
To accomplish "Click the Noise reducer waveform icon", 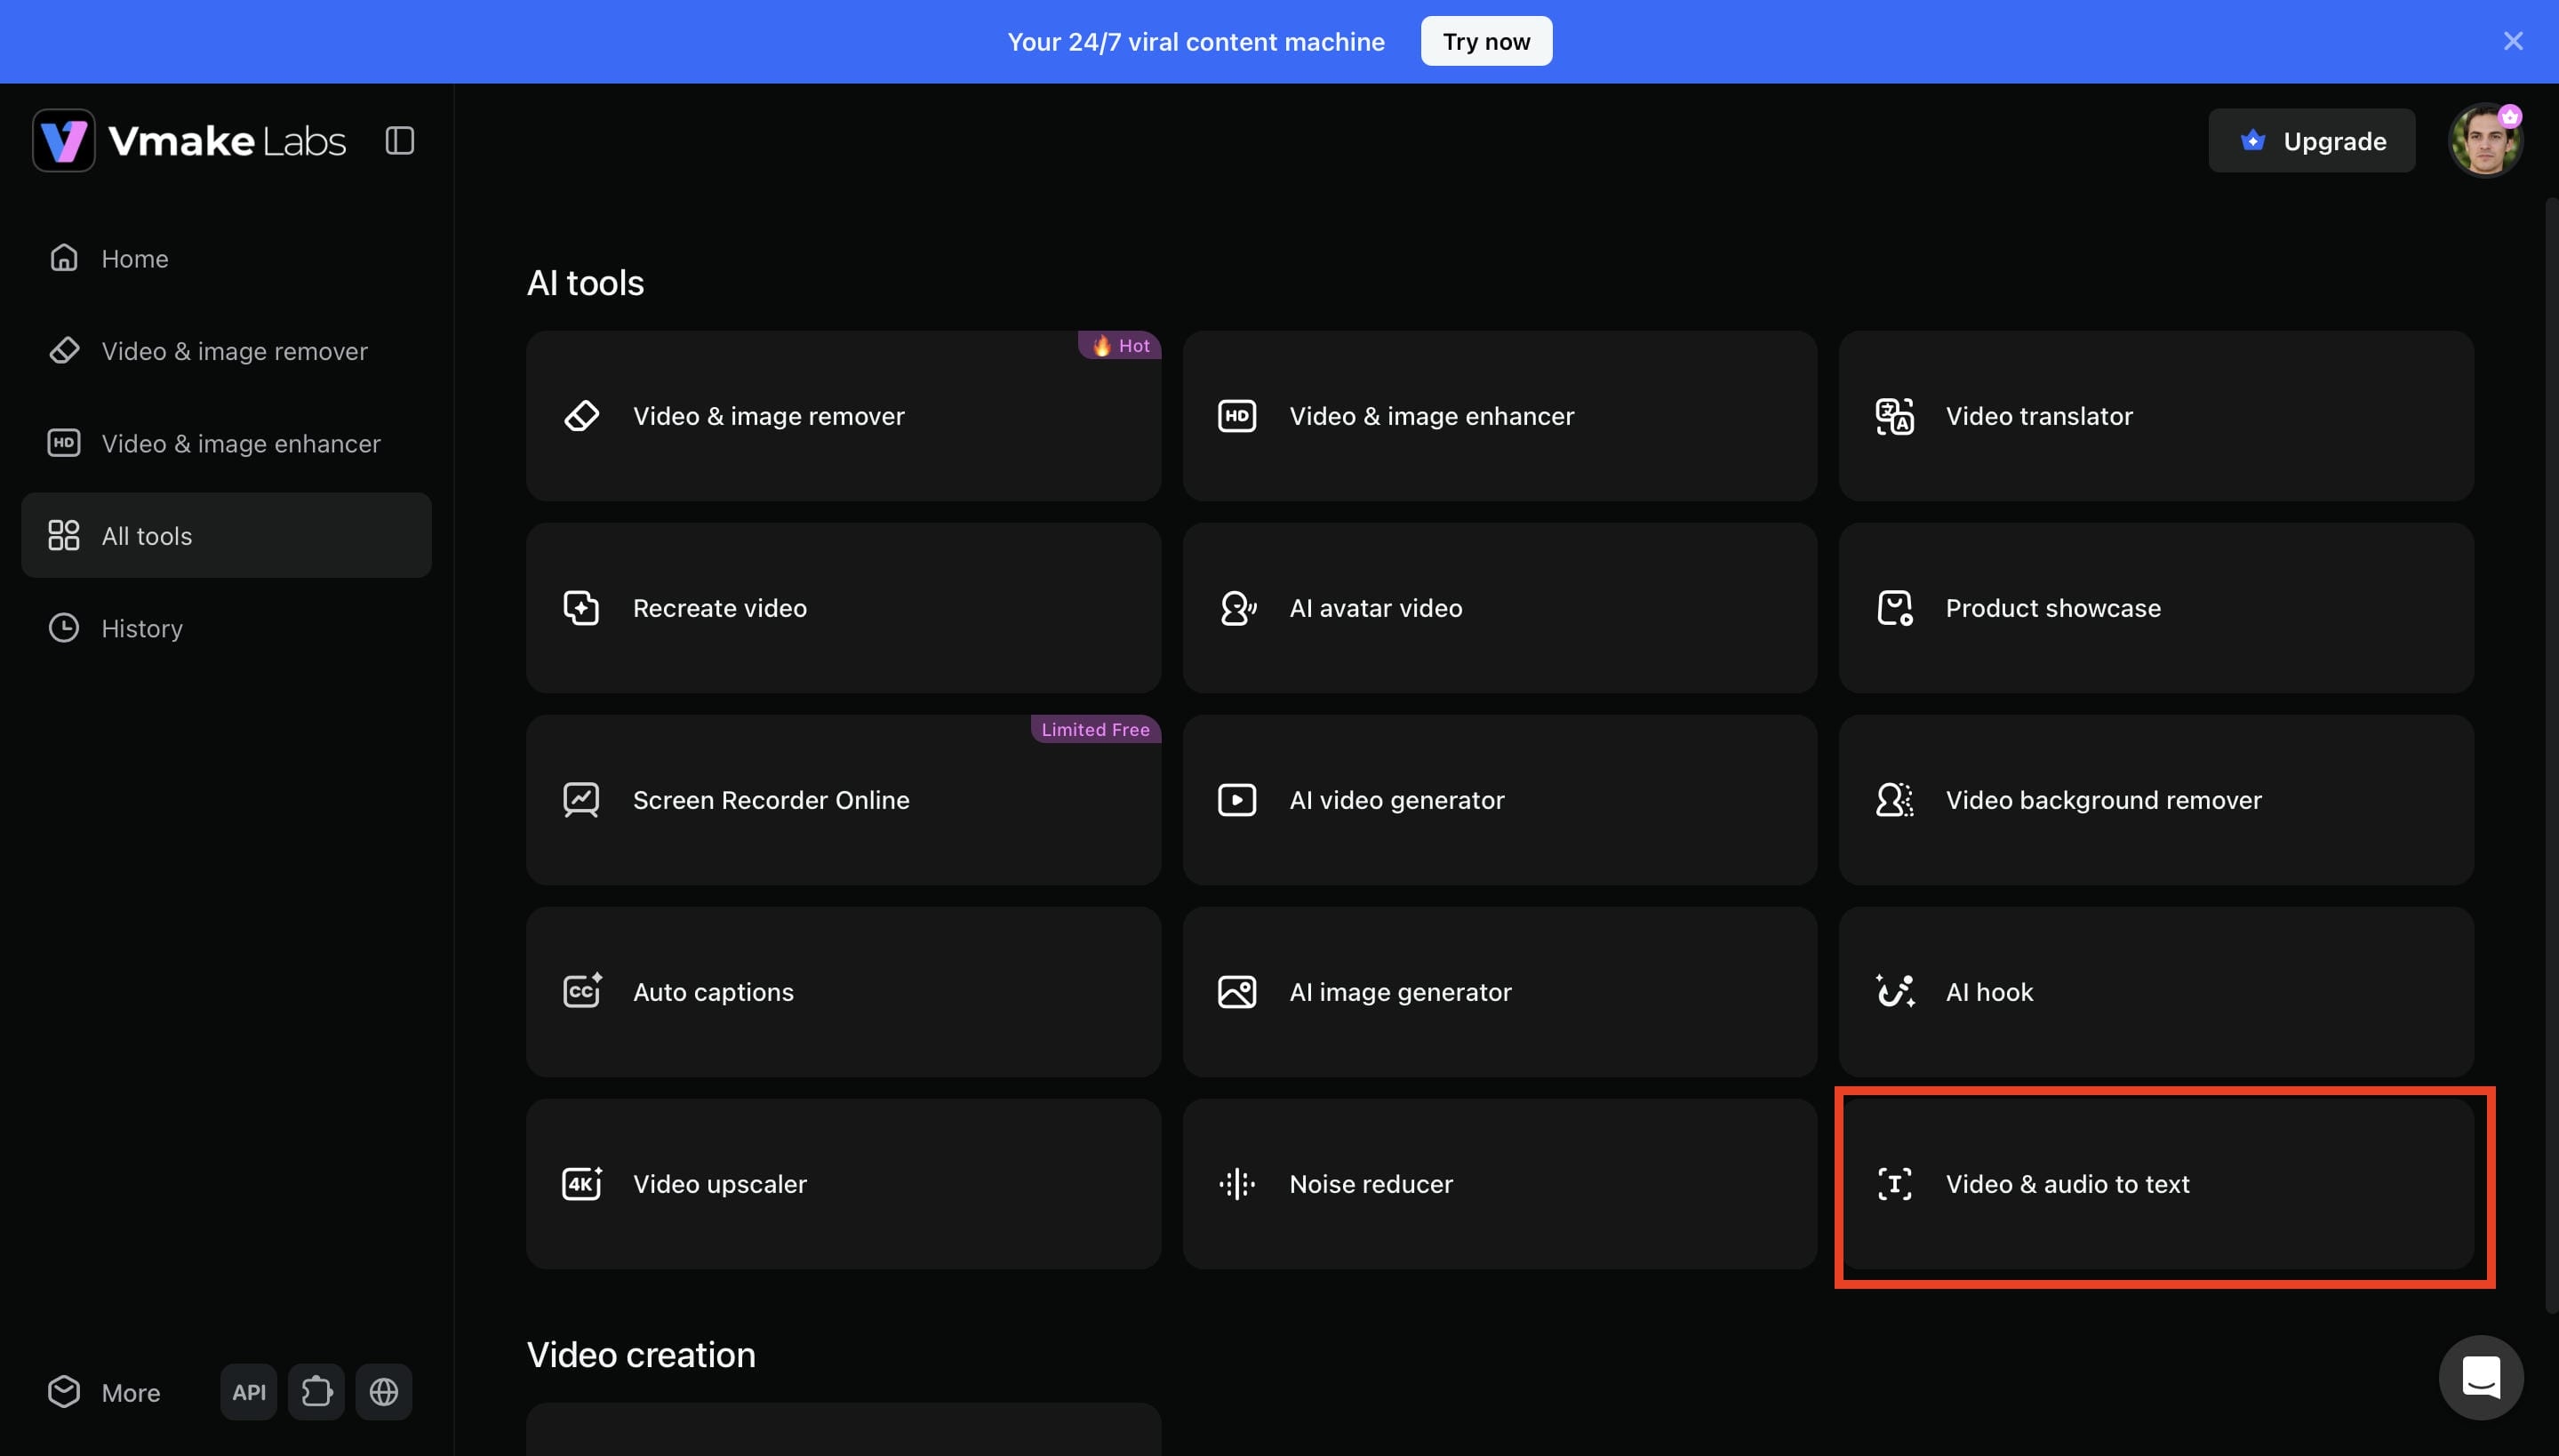I will click(x=1237, y=1184).
